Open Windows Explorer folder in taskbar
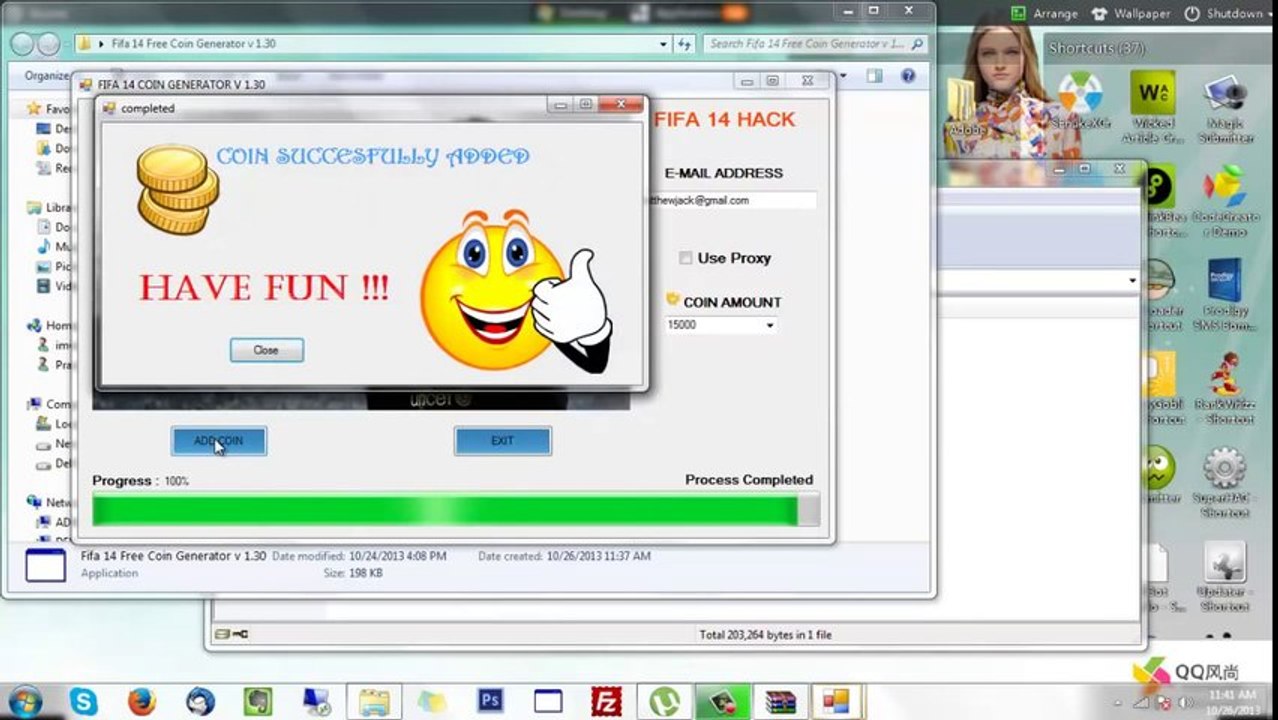Viewport: 1278px width, 720px height. coord(374,702)
